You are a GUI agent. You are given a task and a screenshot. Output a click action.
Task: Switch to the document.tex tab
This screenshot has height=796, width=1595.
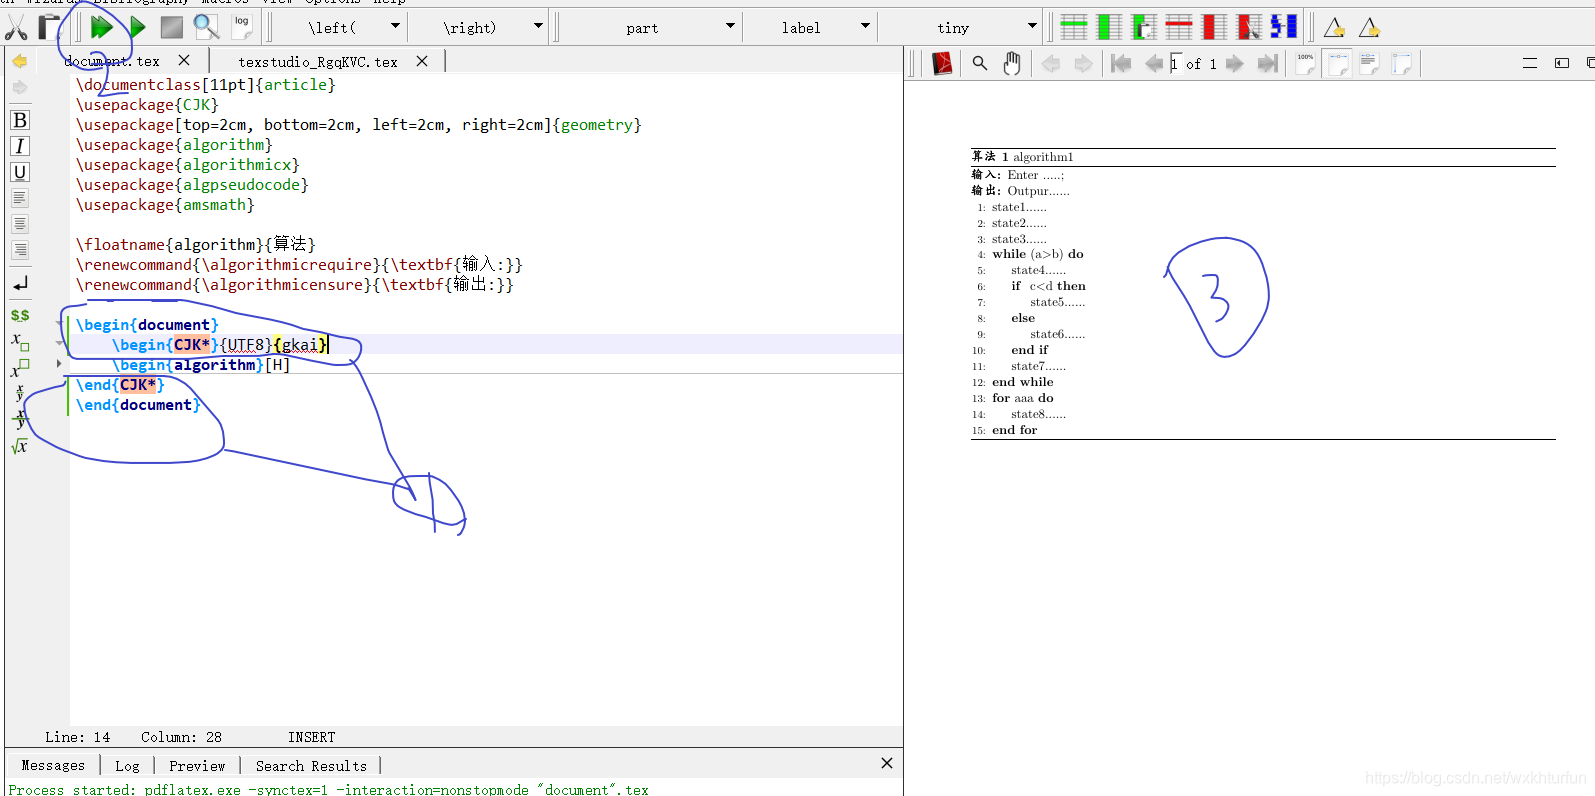coord(112,61)
